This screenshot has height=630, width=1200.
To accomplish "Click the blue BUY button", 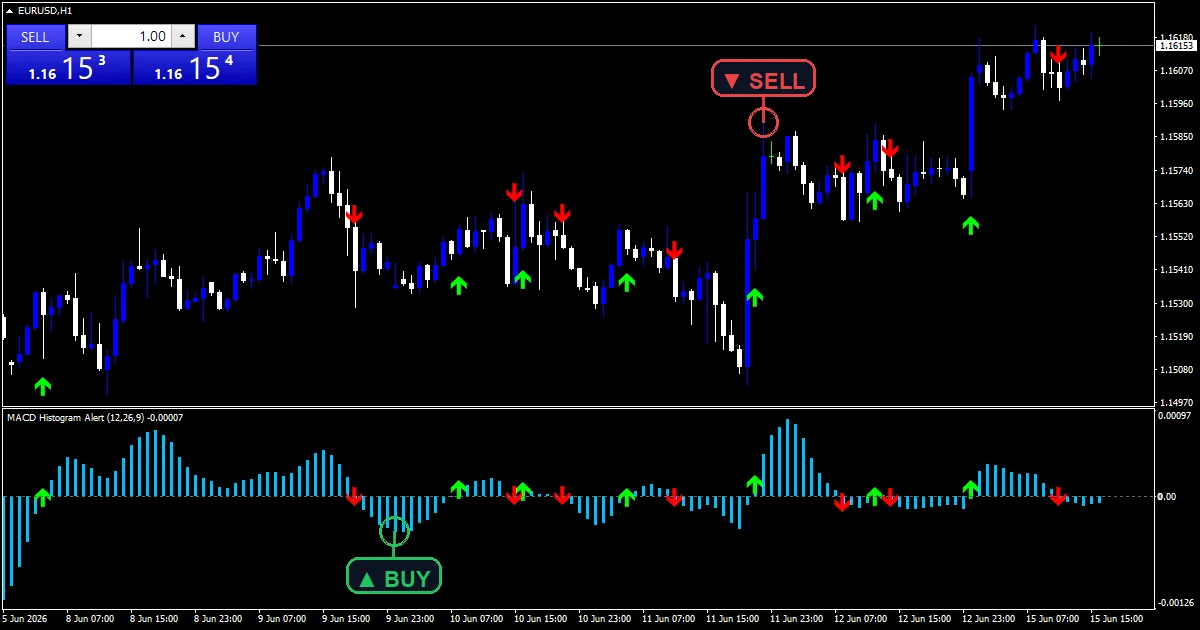I will pyautogui.click(x=227, y=37).
